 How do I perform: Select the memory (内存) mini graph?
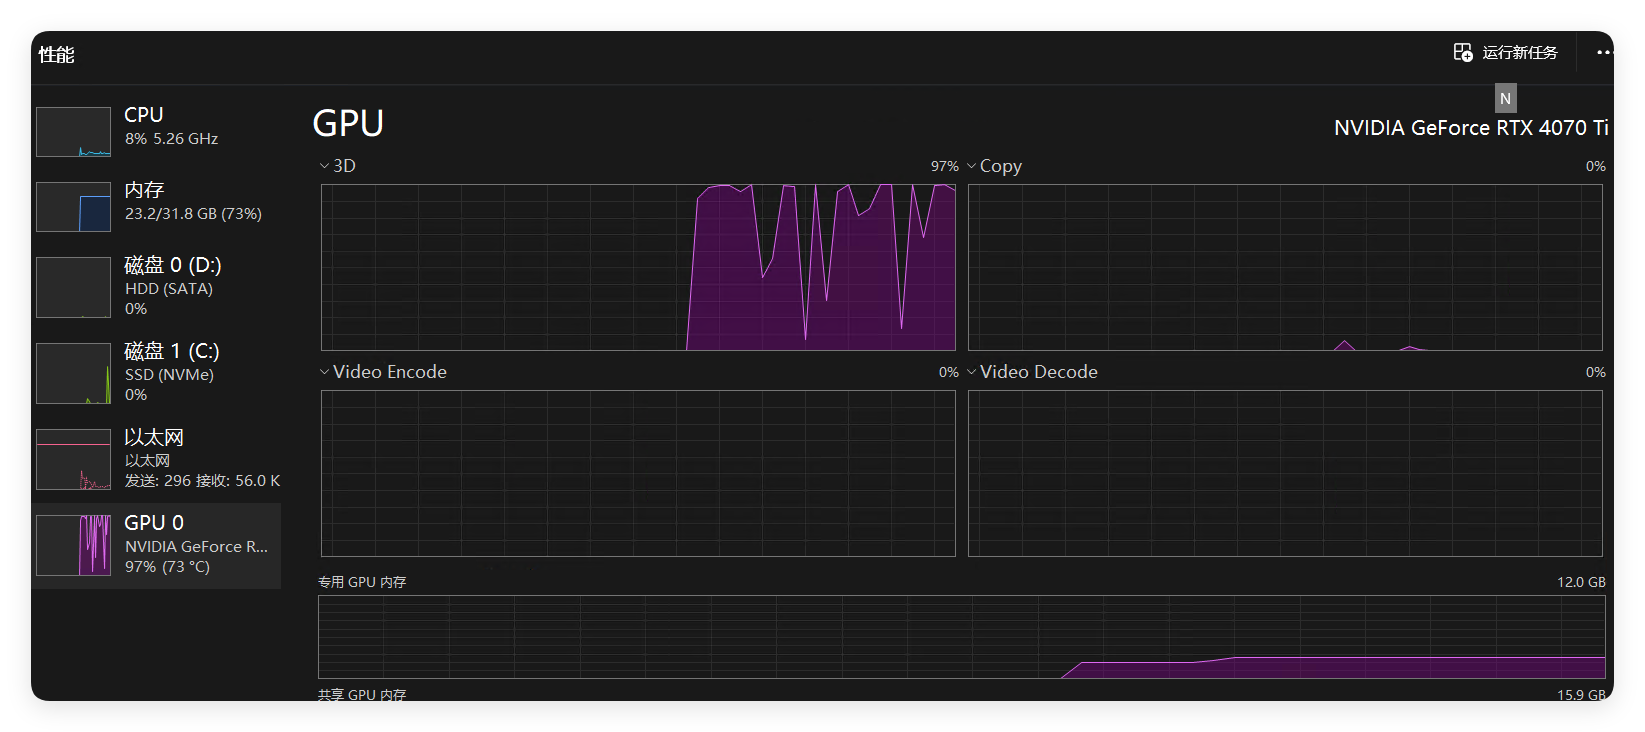73,207
